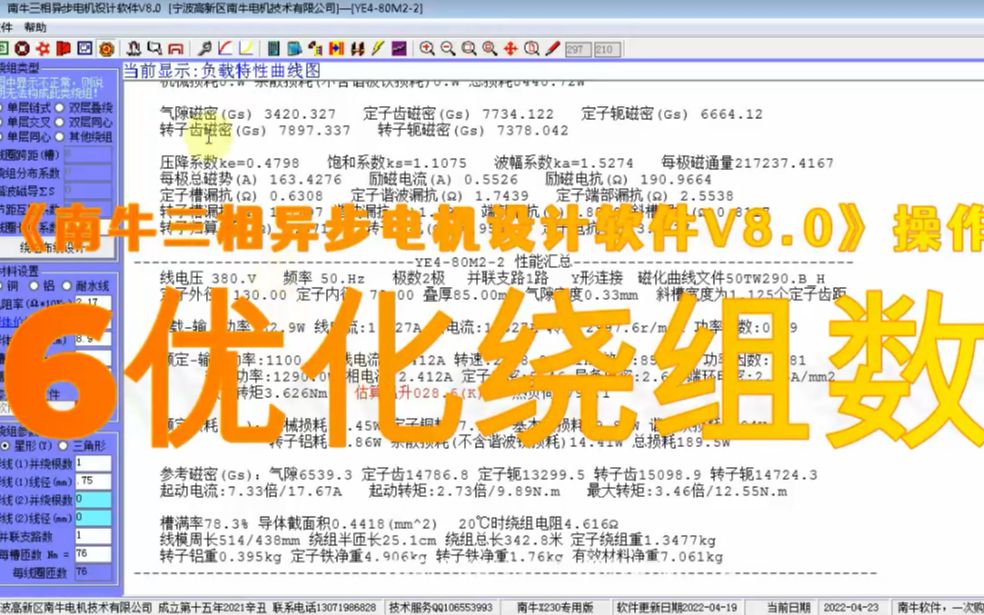Select the zoom in magnifier tool
The height and width of the screenshot is (615, 984).
click(427, 48)
